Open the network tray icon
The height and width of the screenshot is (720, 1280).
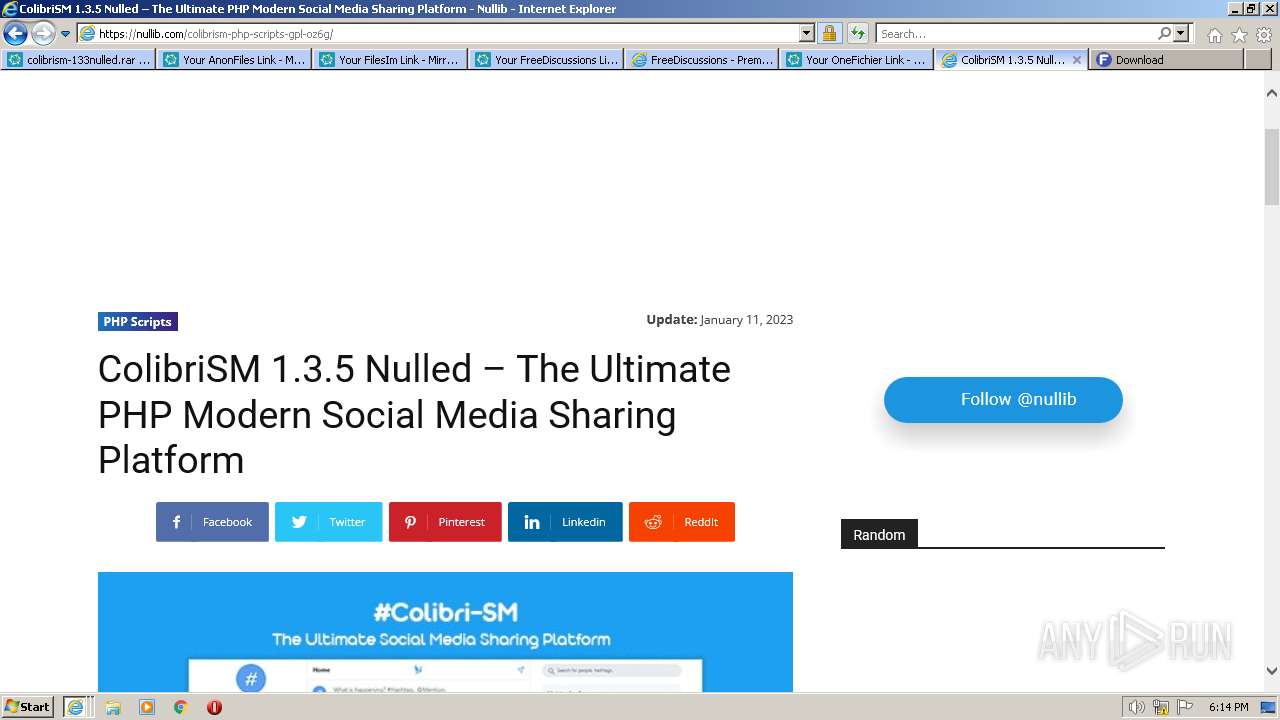point(1161,707)
